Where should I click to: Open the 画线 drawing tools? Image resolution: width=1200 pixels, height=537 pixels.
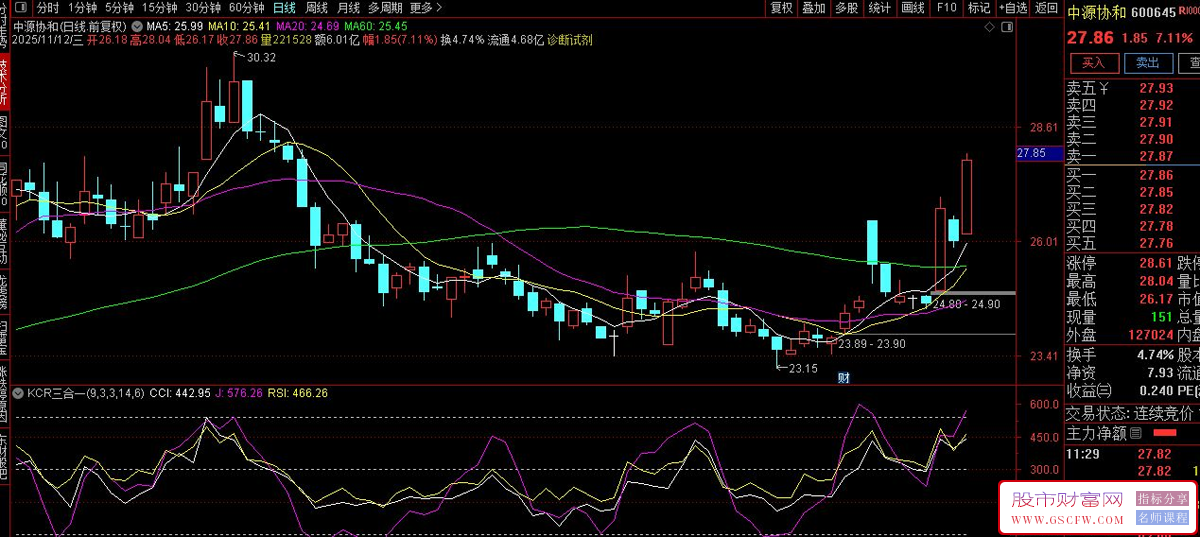click(912, 8)
